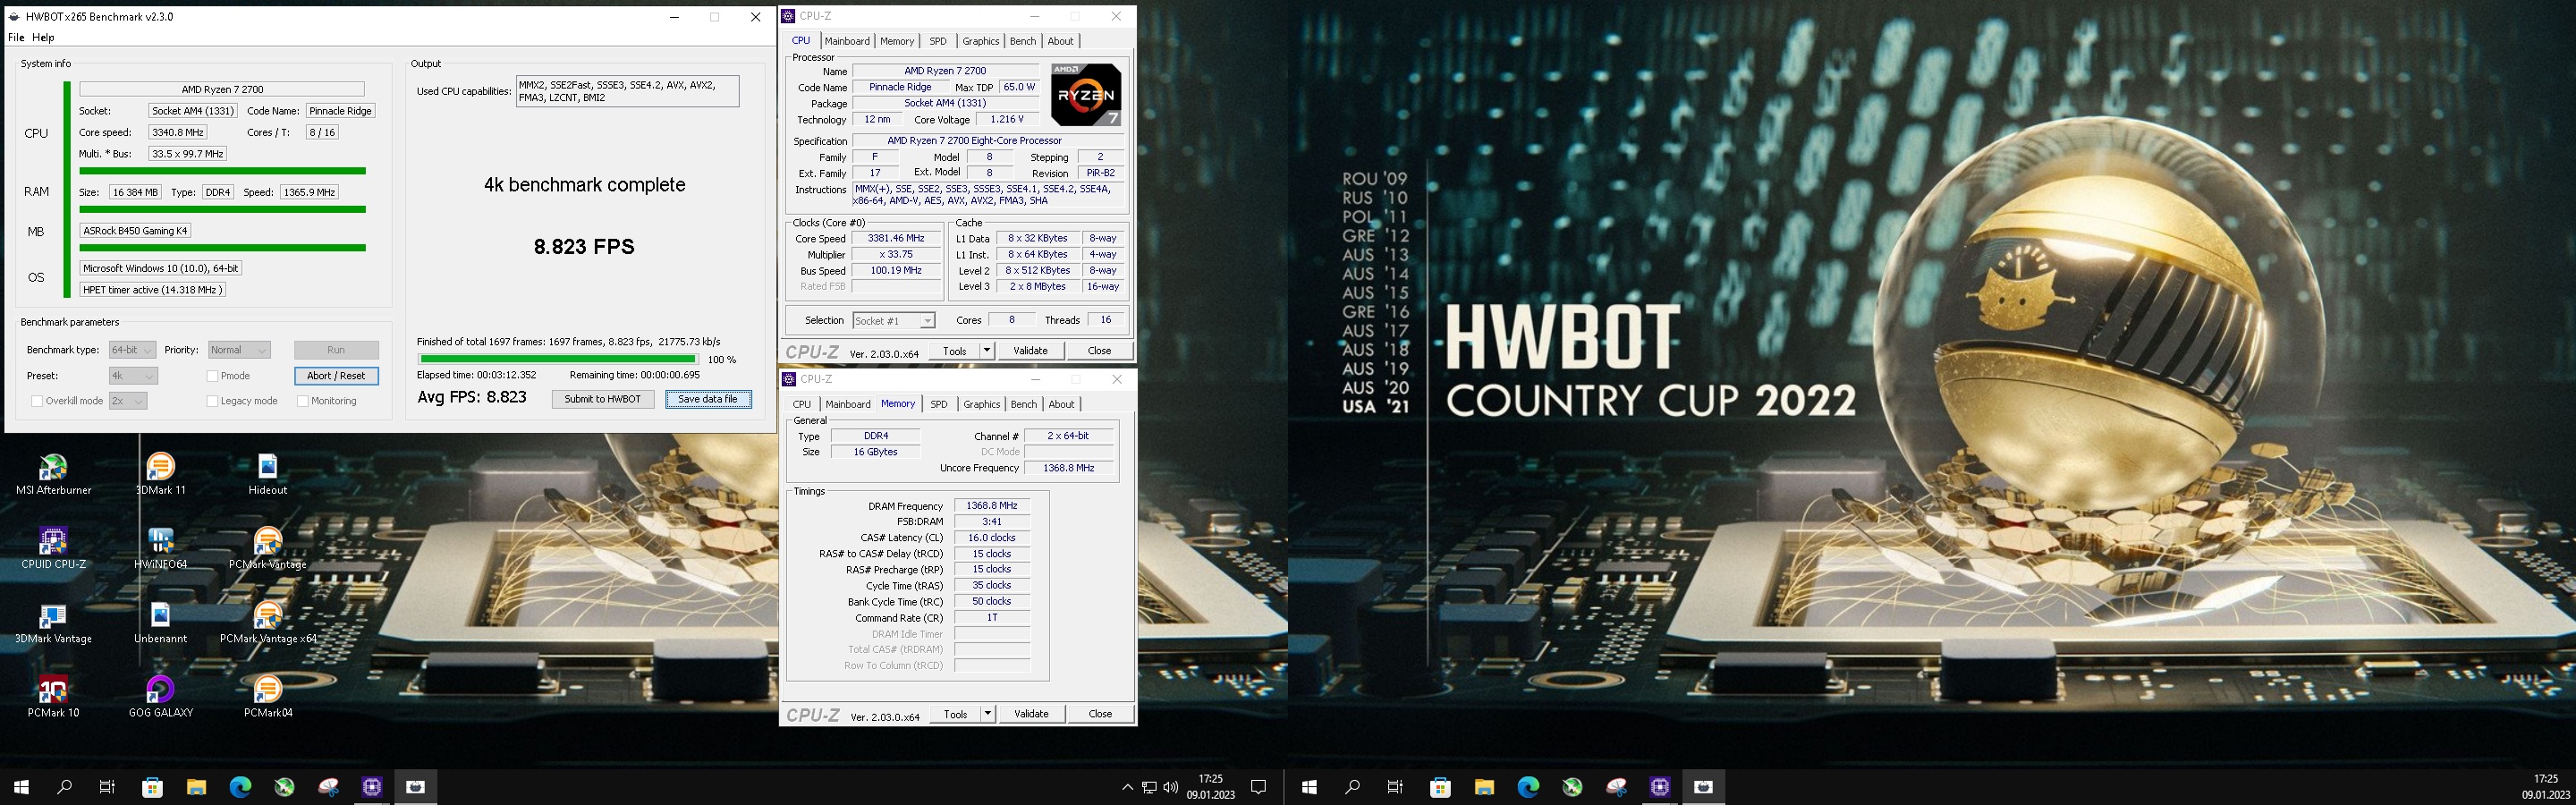
Task: Click Save data file button
Action: [708, 399]
